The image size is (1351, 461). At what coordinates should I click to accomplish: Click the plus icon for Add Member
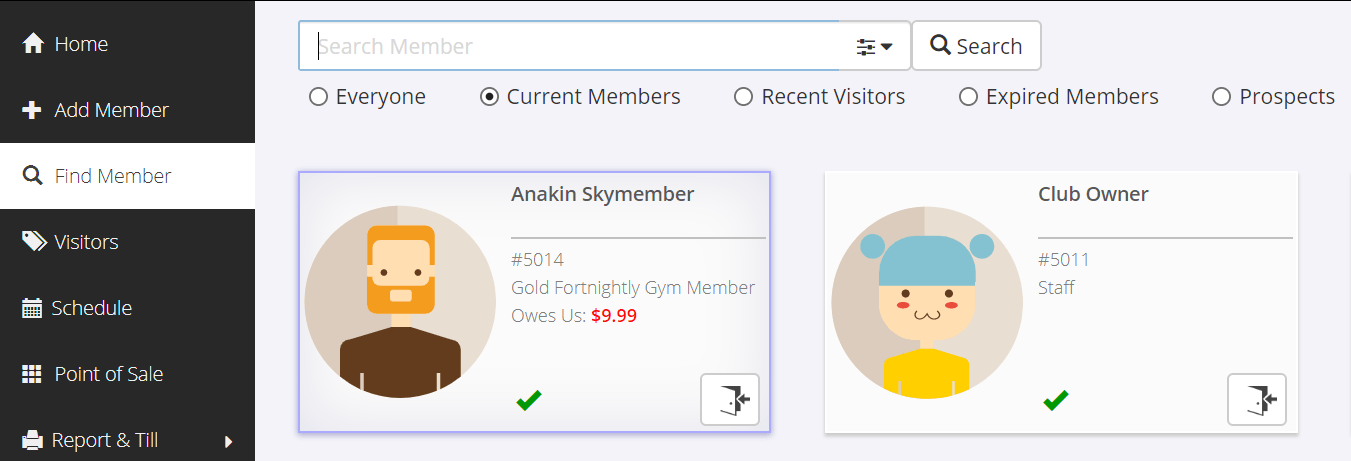(32, 110)
